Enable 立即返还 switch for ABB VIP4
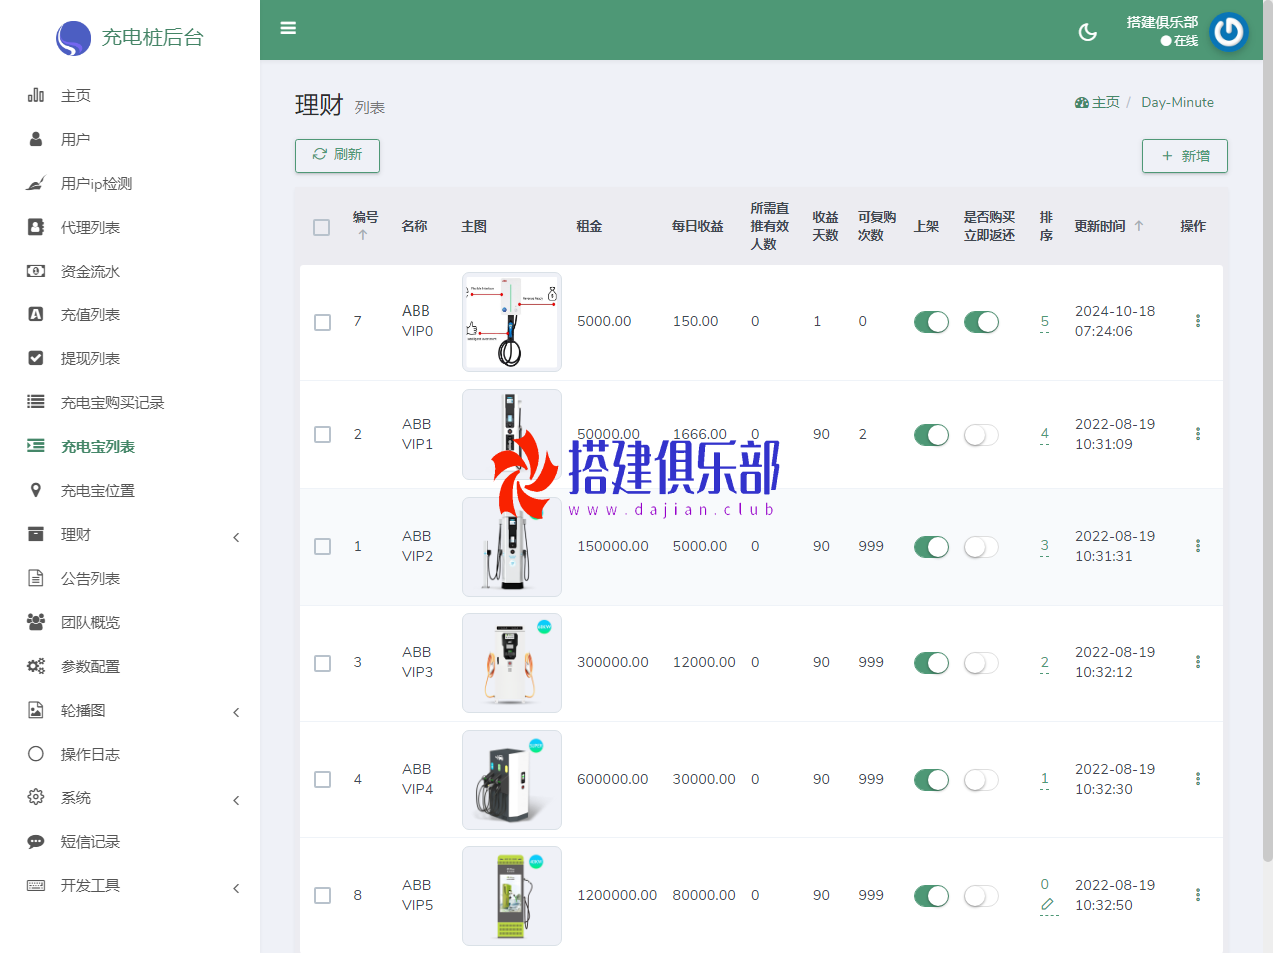Image resolution: width=1273 pixels, height=953 pixels. [x=981, y=780]
